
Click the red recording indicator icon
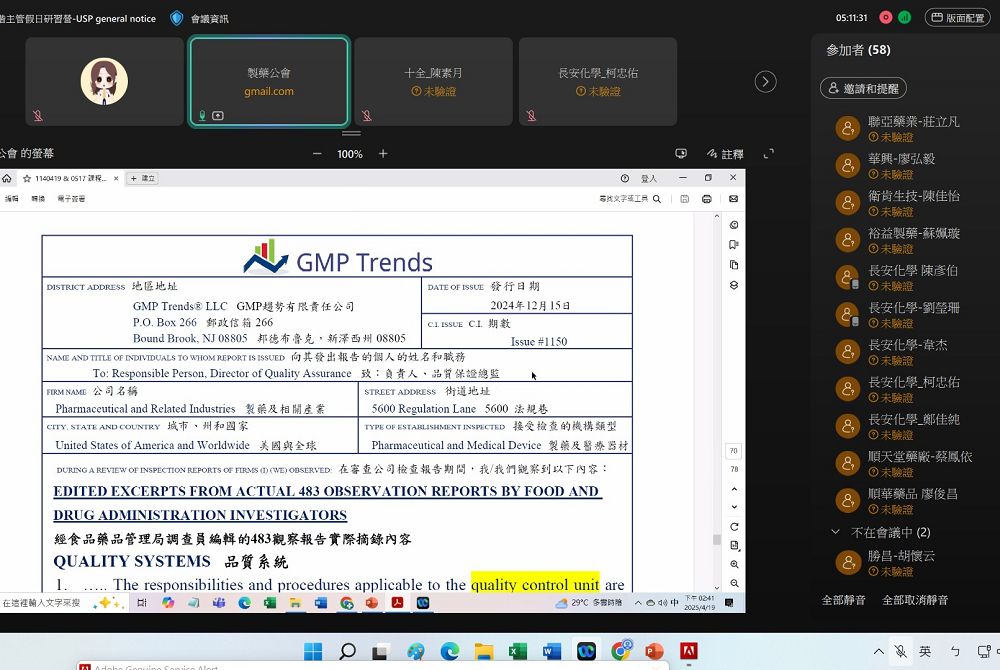[886, 18]
